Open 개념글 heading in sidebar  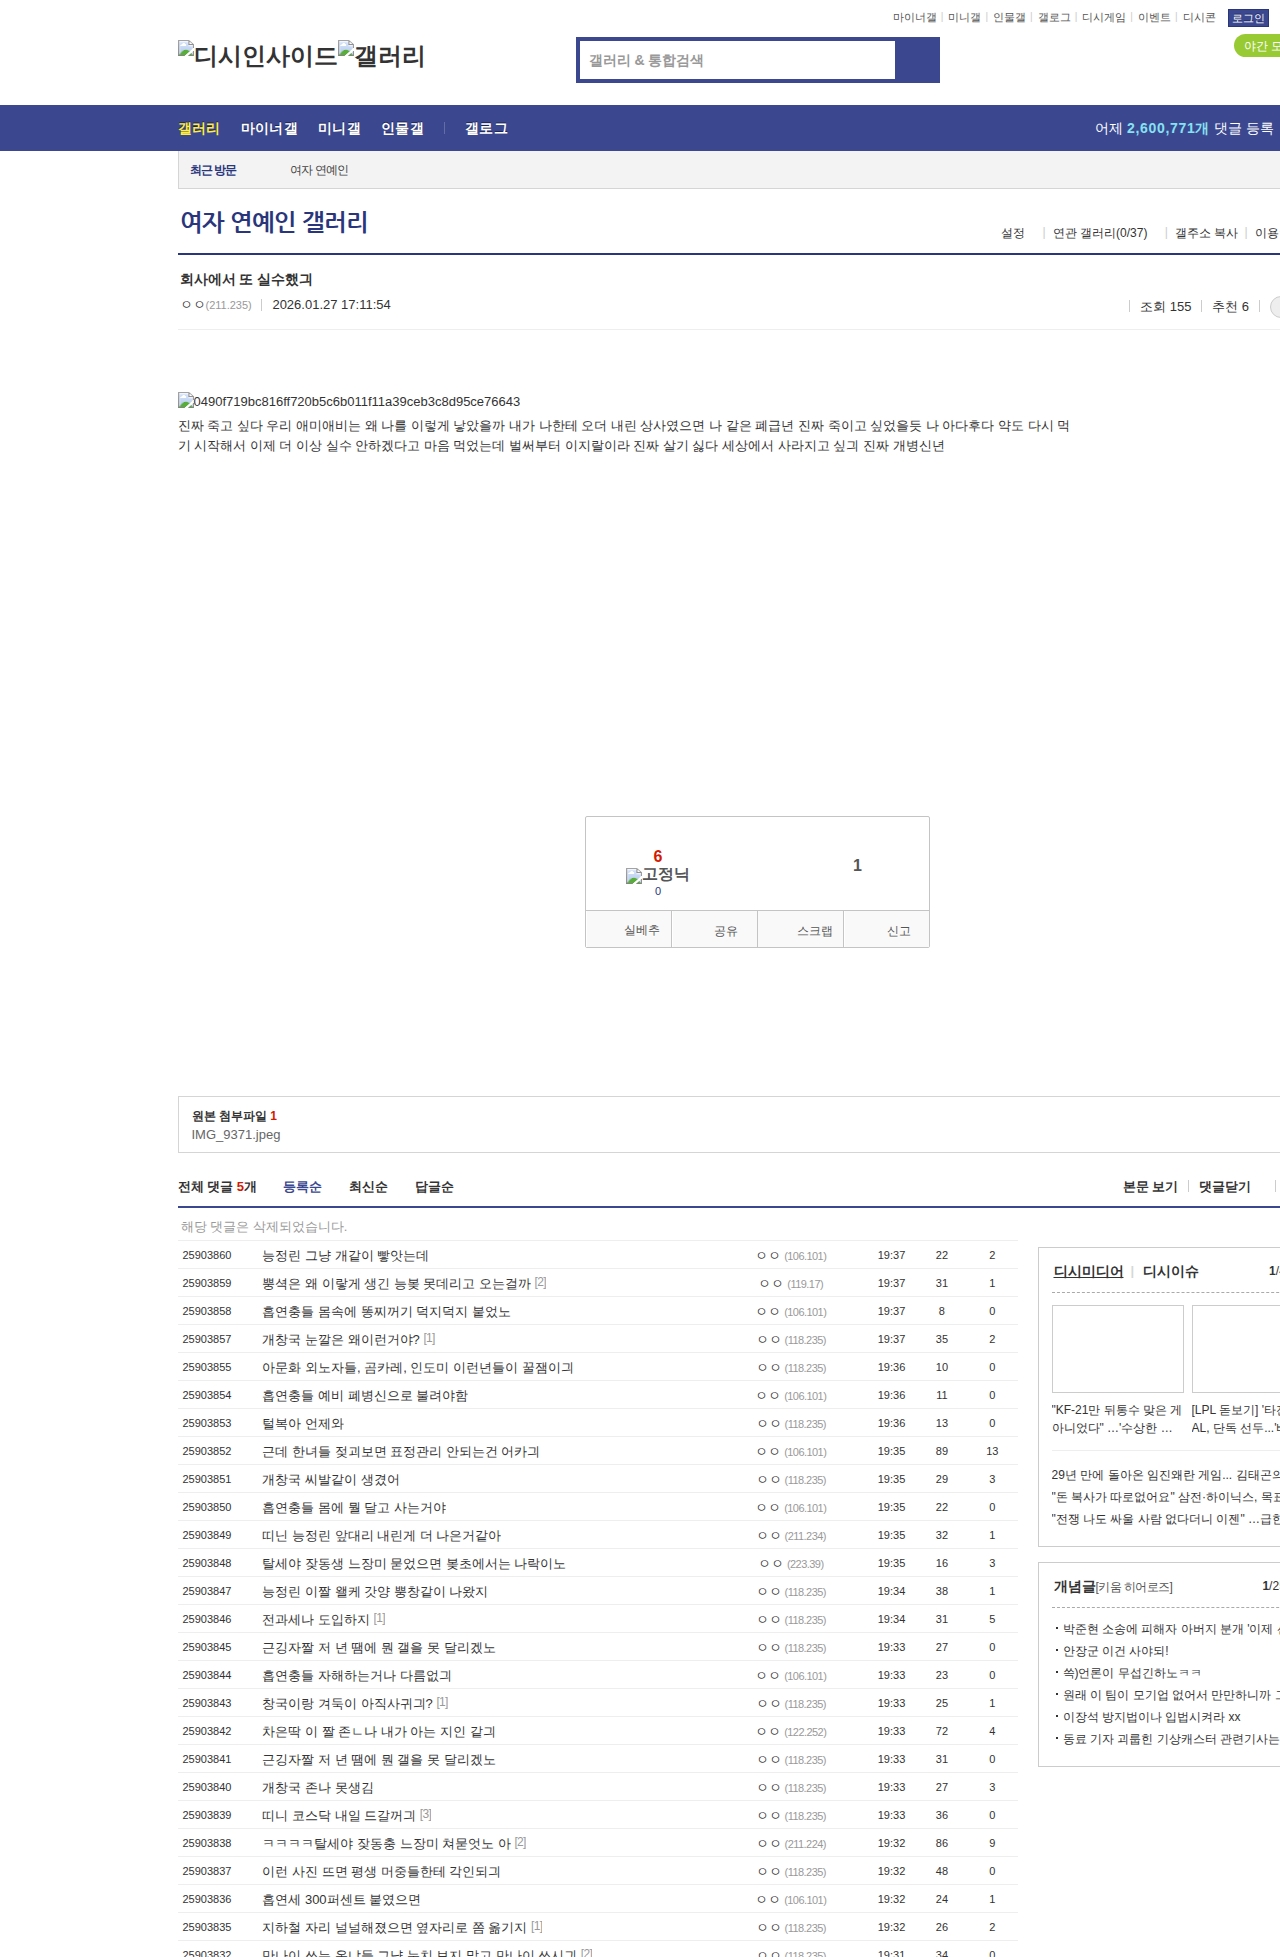(x=1074, y=1587)
